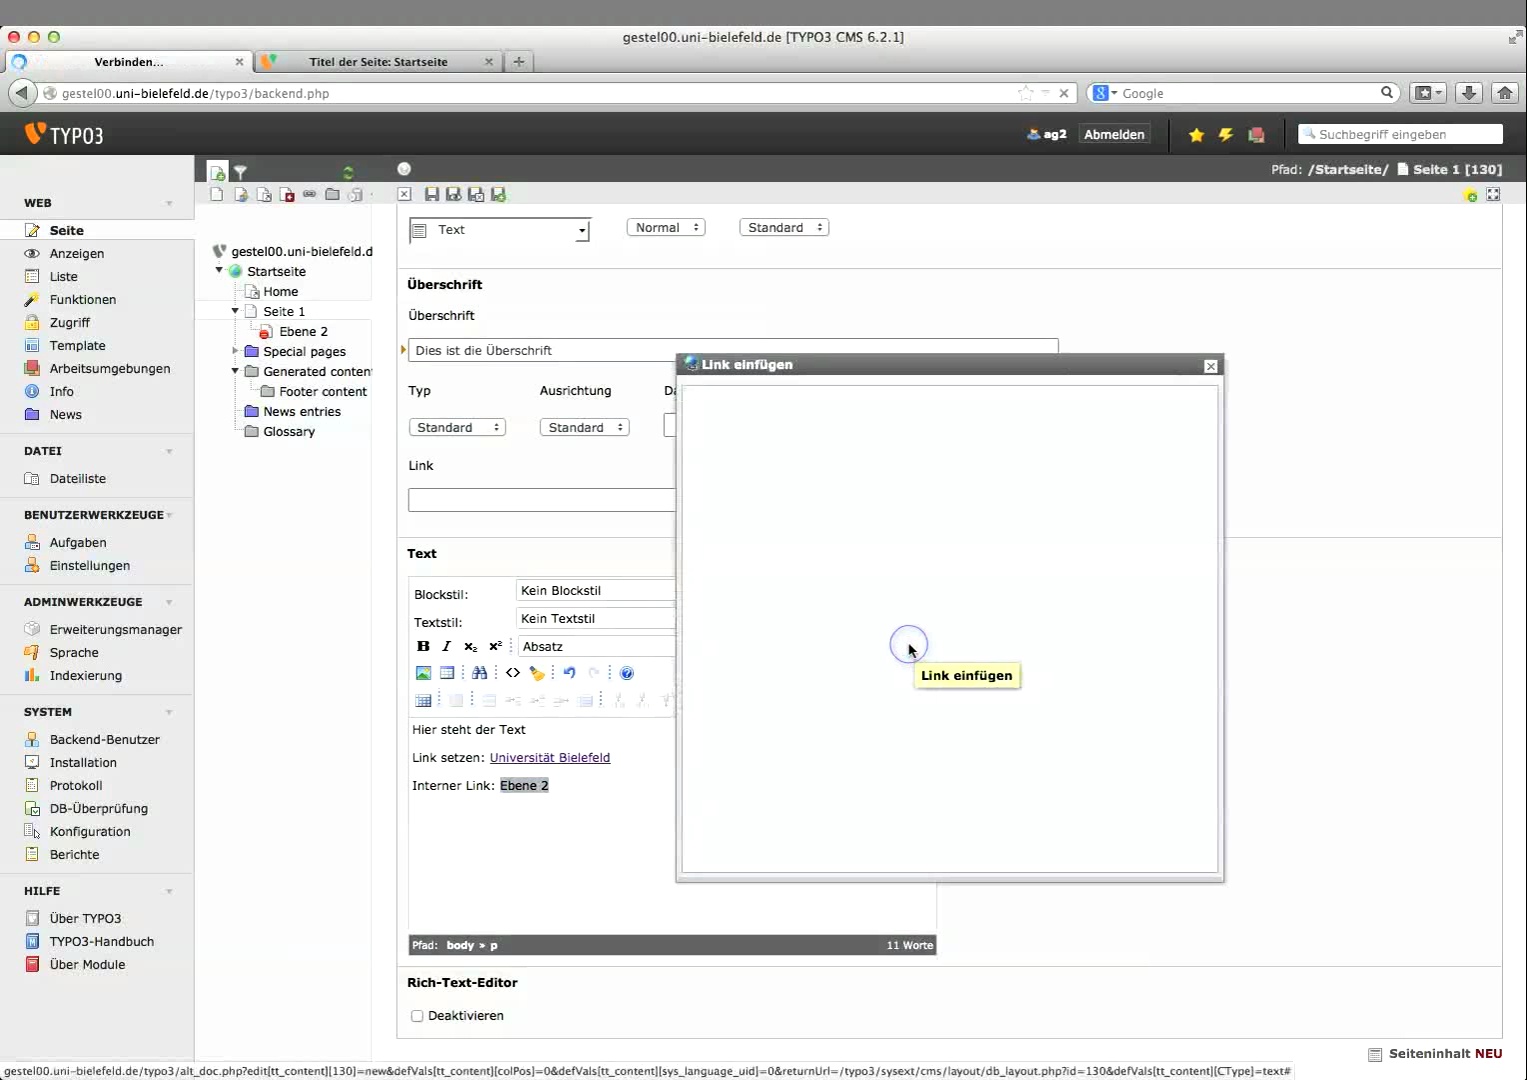
Task: Click the Bold formatting icon
Action: click(x=423, y=647)
